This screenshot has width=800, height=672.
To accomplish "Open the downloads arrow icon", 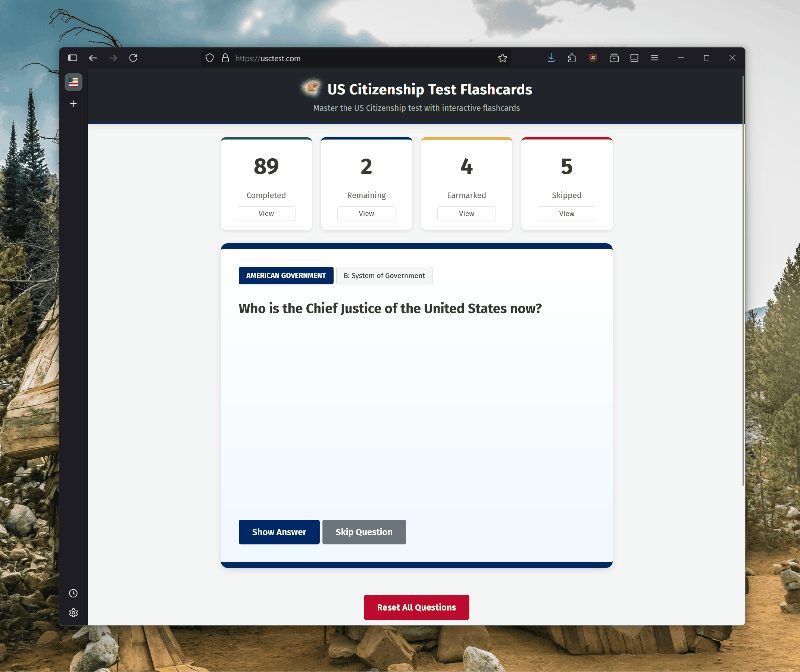I will coord(551,58).
